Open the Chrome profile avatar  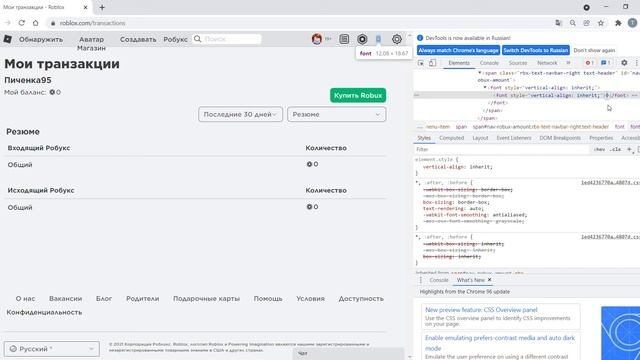click(x=632, y=23)
